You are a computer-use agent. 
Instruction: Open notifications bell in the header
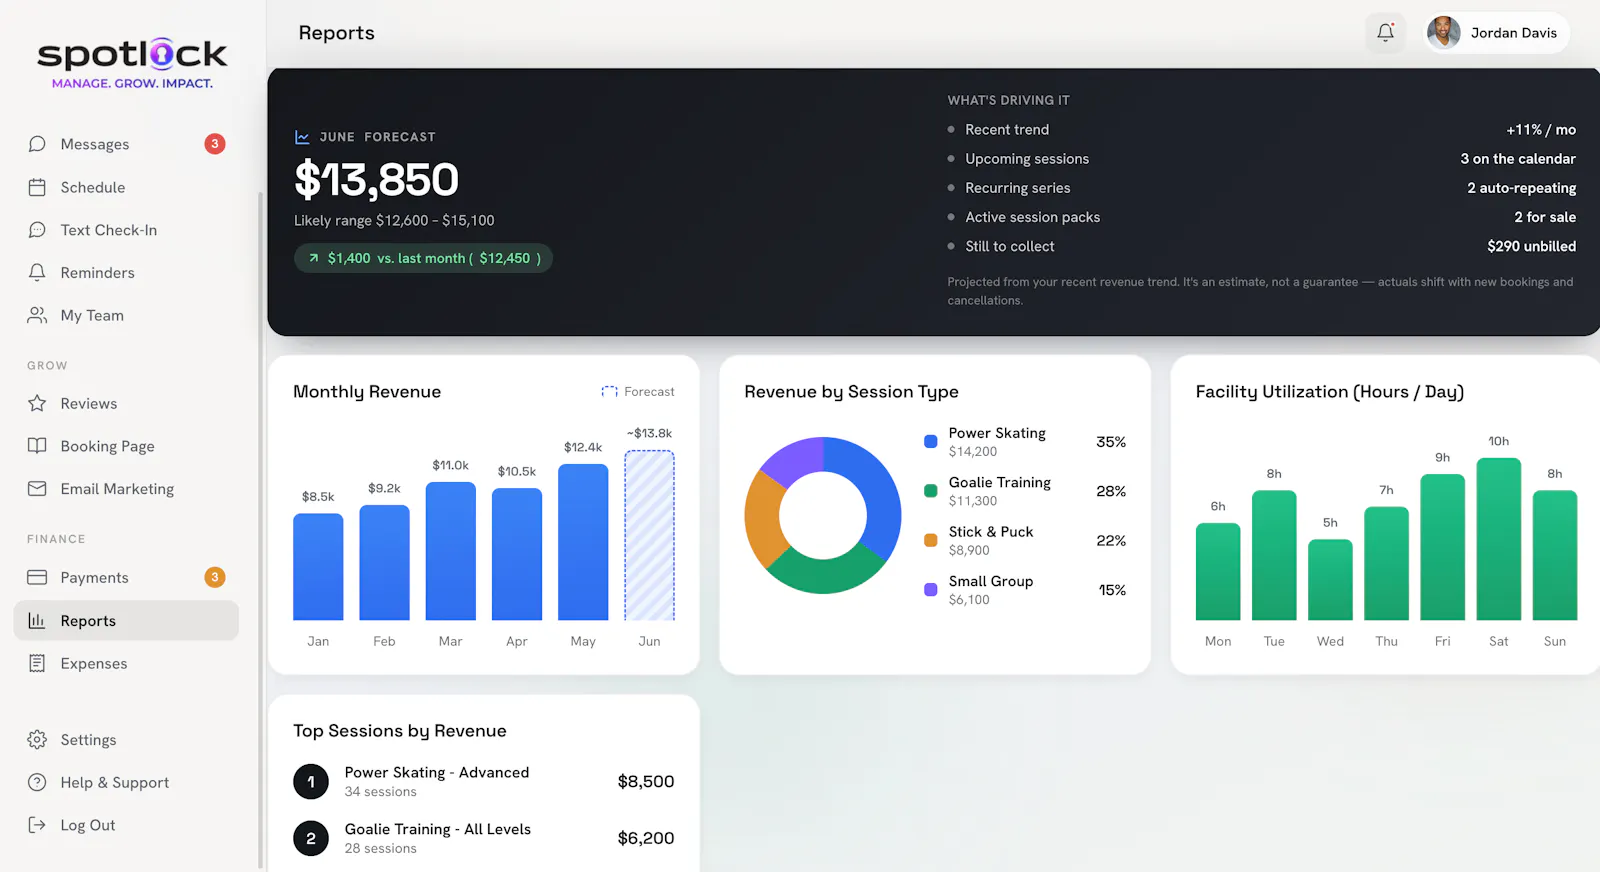tap(1386, 33)
